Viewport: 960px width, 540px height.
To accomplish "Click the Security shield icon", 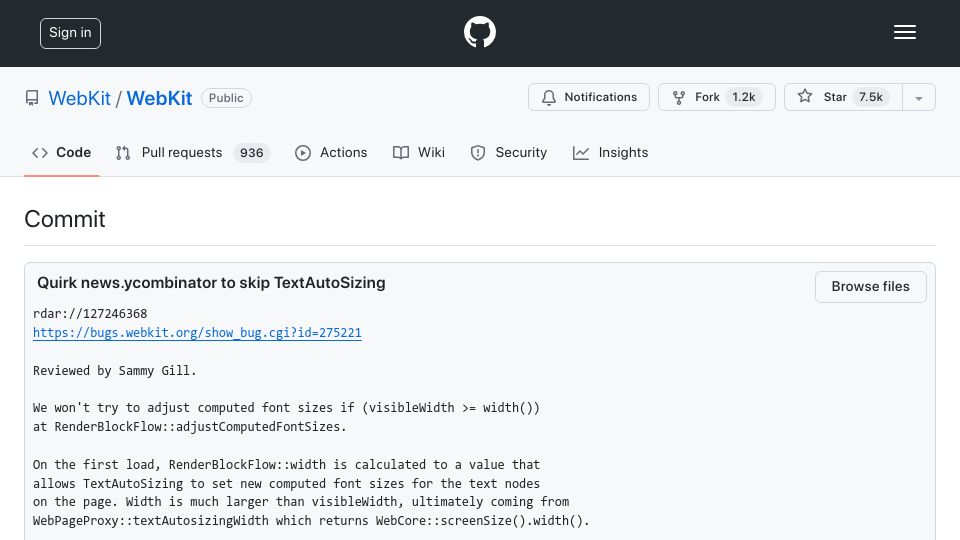I will point(478,153).
